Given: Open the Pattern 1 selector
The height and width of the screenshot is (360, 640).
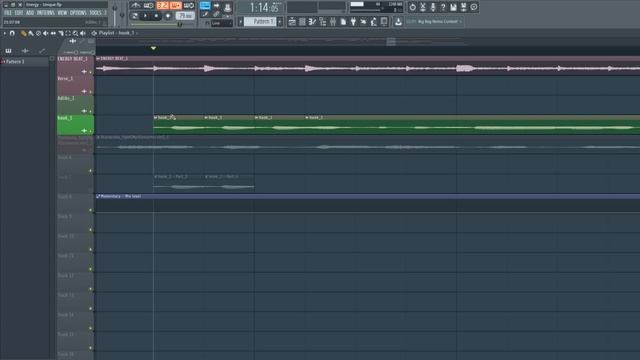Looking at the screenshot, I should [260, 21].
